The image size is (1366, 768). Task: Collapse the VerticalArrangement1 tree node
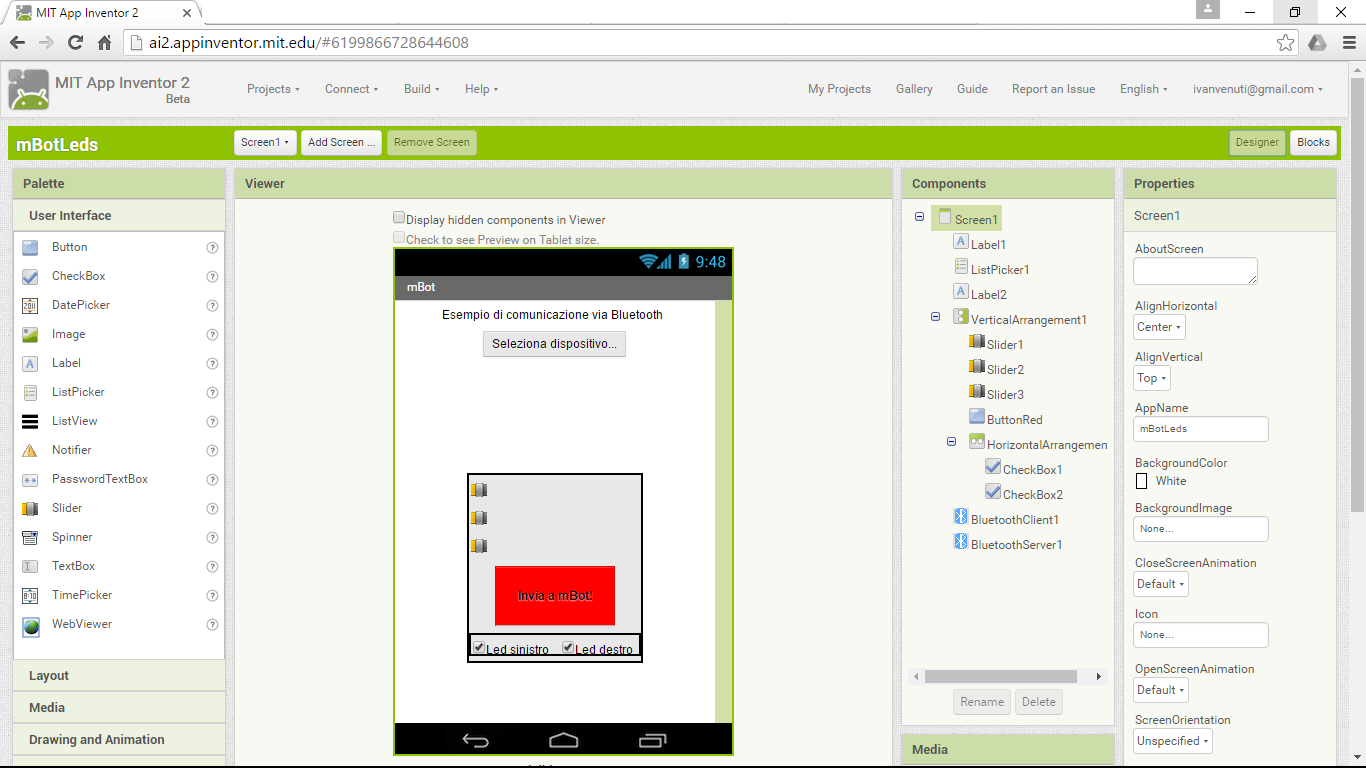pos(935,316)
